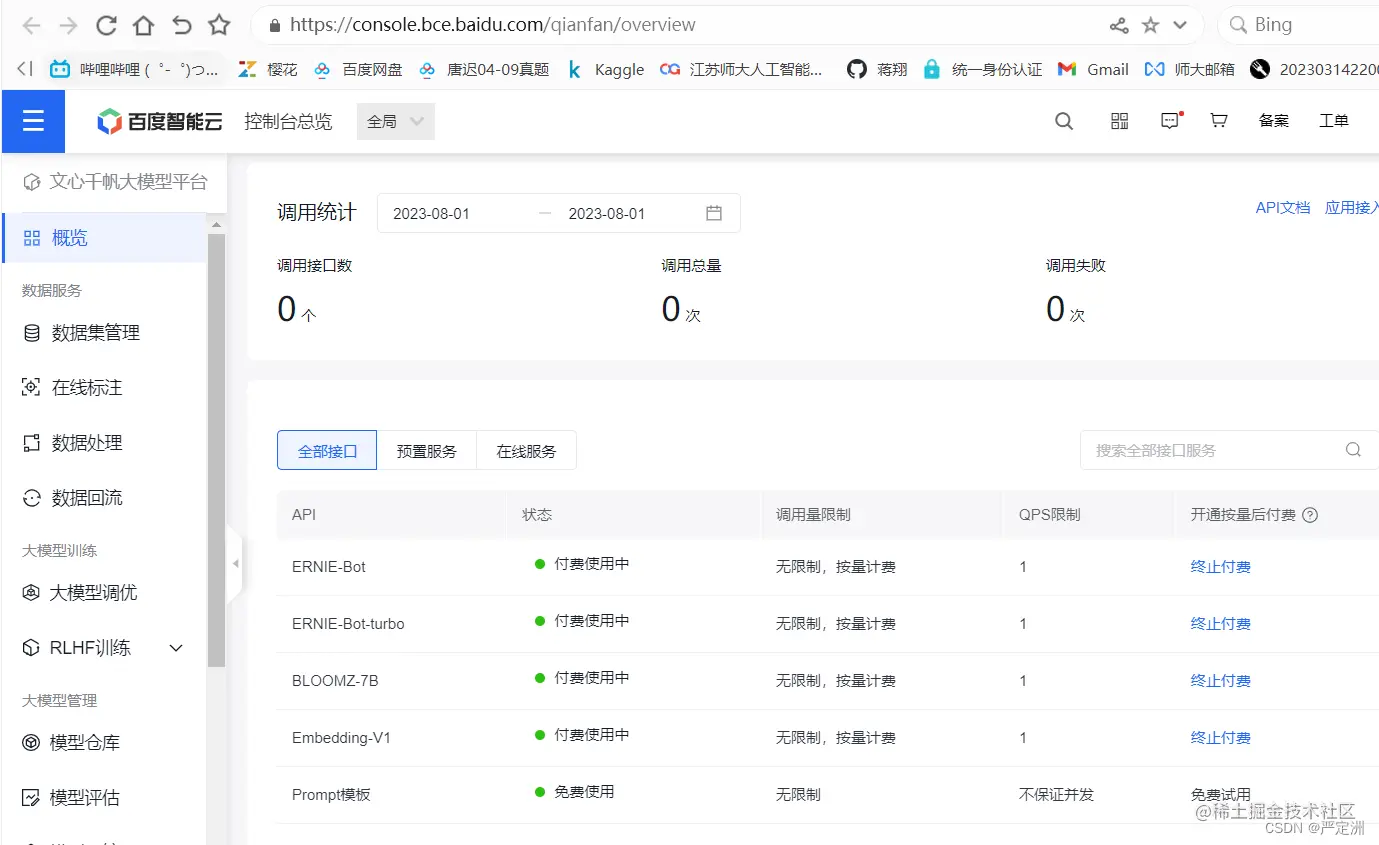Click 备案 in the header
1379x845 pixels.
tap(1274, 121)
